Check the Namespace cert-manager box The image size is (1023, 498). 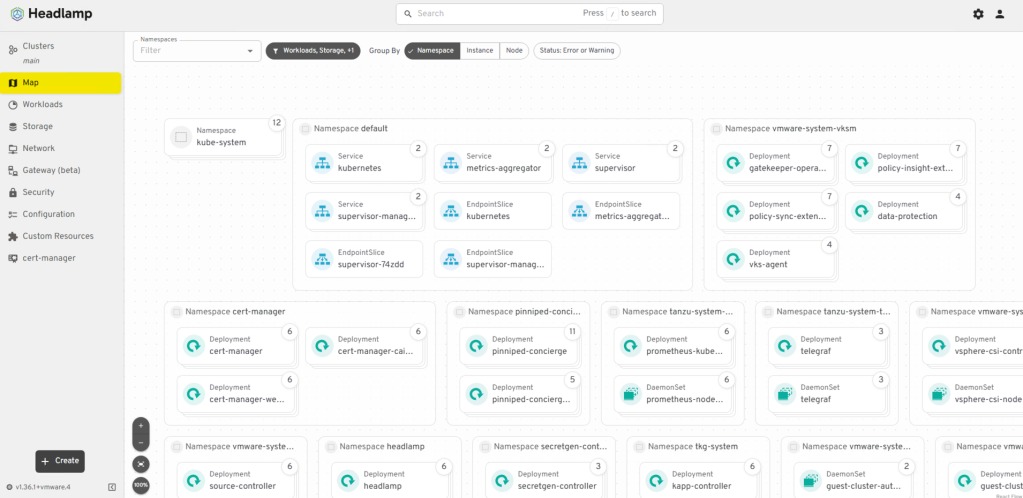(x=176, y=312)
